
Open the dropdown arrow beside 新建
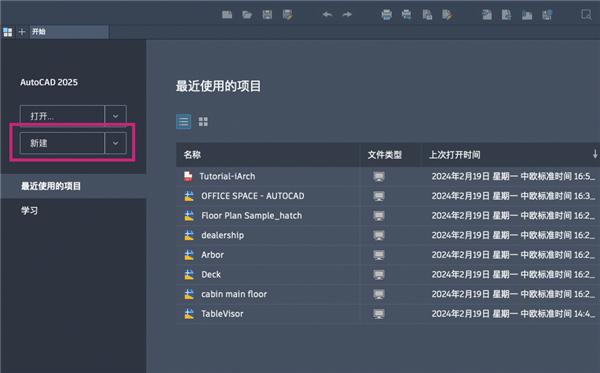pyautogui.click(x=115, y=143)
